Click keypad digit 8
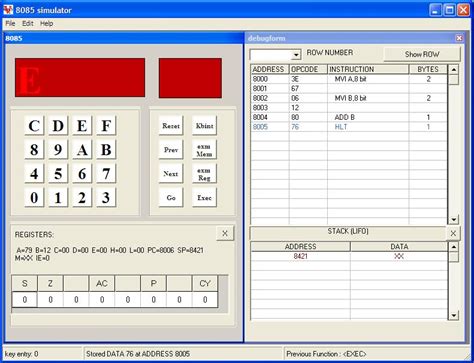The height and width of the screenshot is (363, 474). click(x=34, y=150)
